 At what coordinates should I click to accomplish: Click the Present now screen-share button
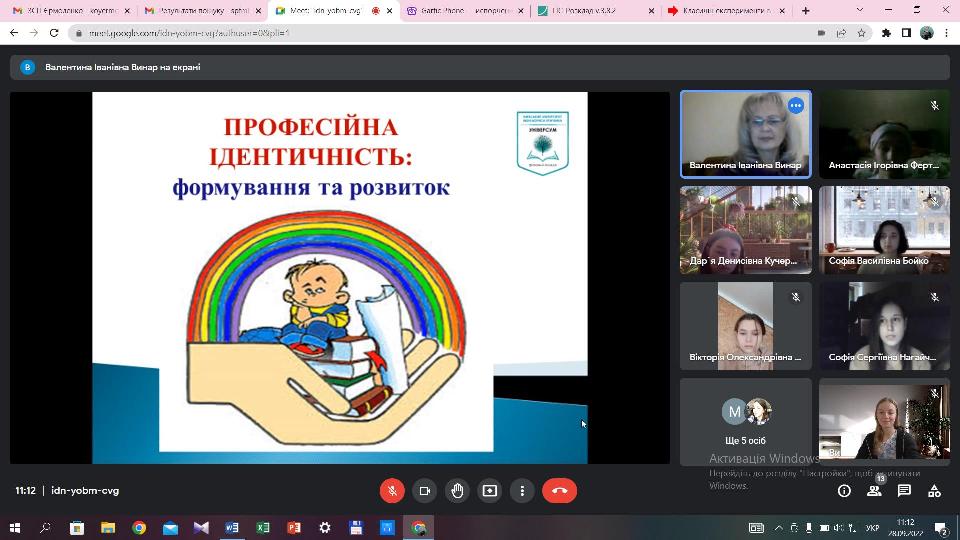point(490,491)
